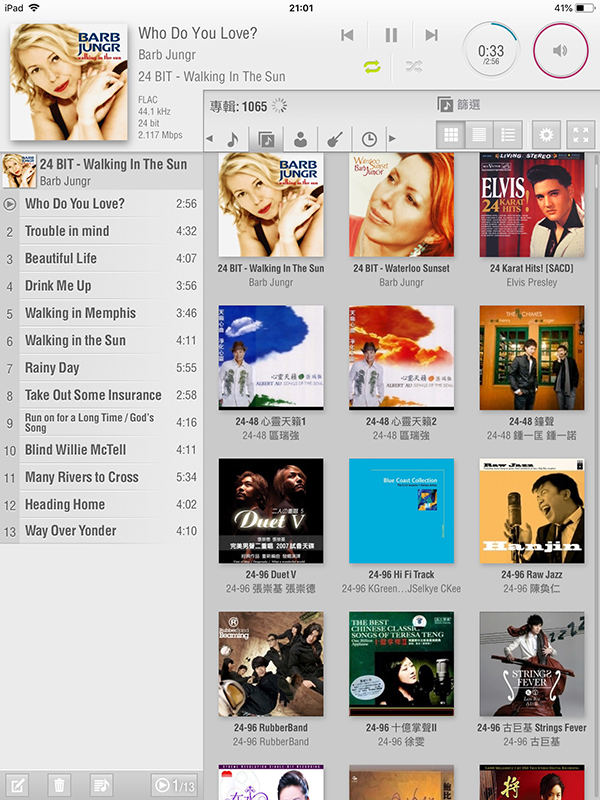Delete the playlist with the trash icon
The height and width of the screenshot is (800, 600).
(59, 785)
